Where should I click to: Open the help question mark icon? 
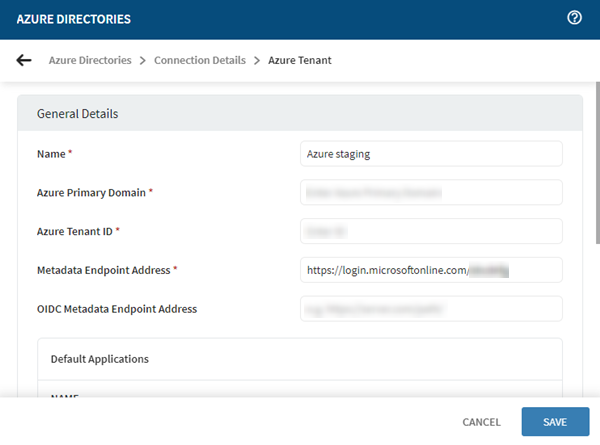click(x=574, y=18)
